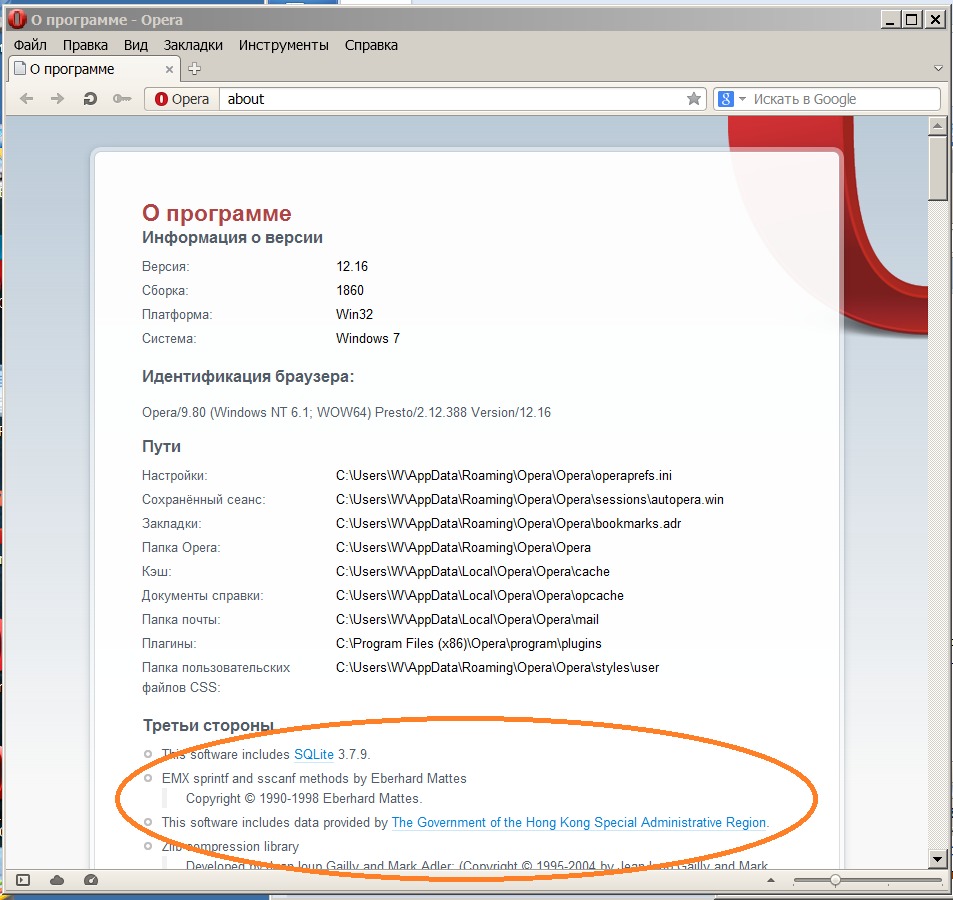
Task: Click the address field containing about
Action: 450,99
